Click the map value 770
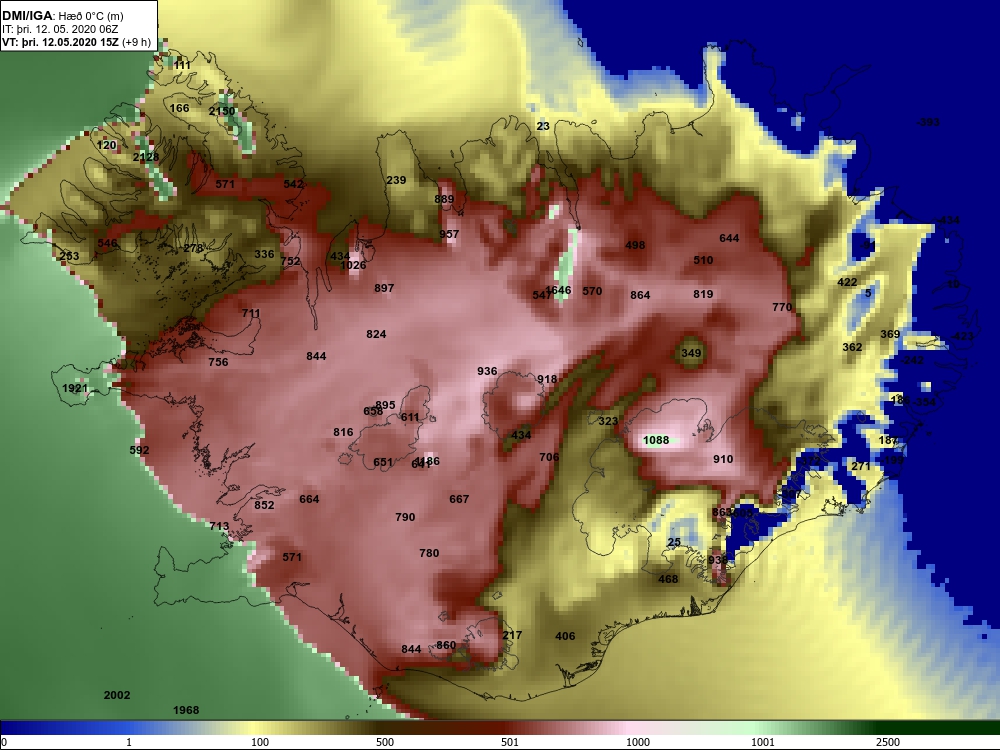The image size is (1000, 750). point(782,307)
